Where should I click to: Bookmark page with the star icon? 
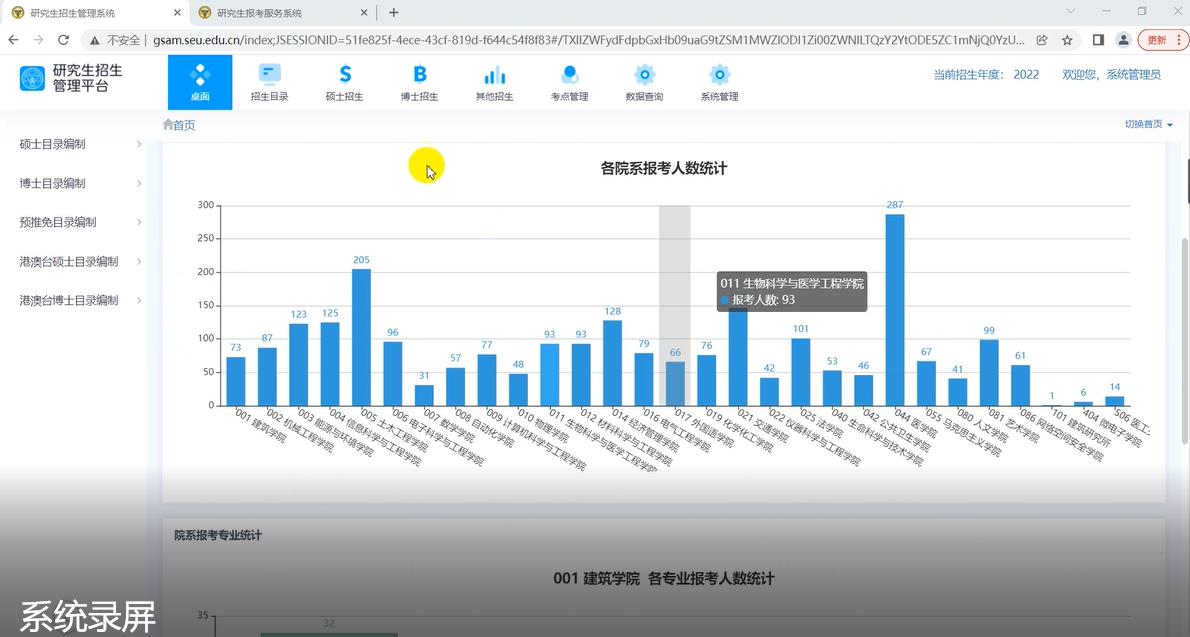tap(1067, 40)
